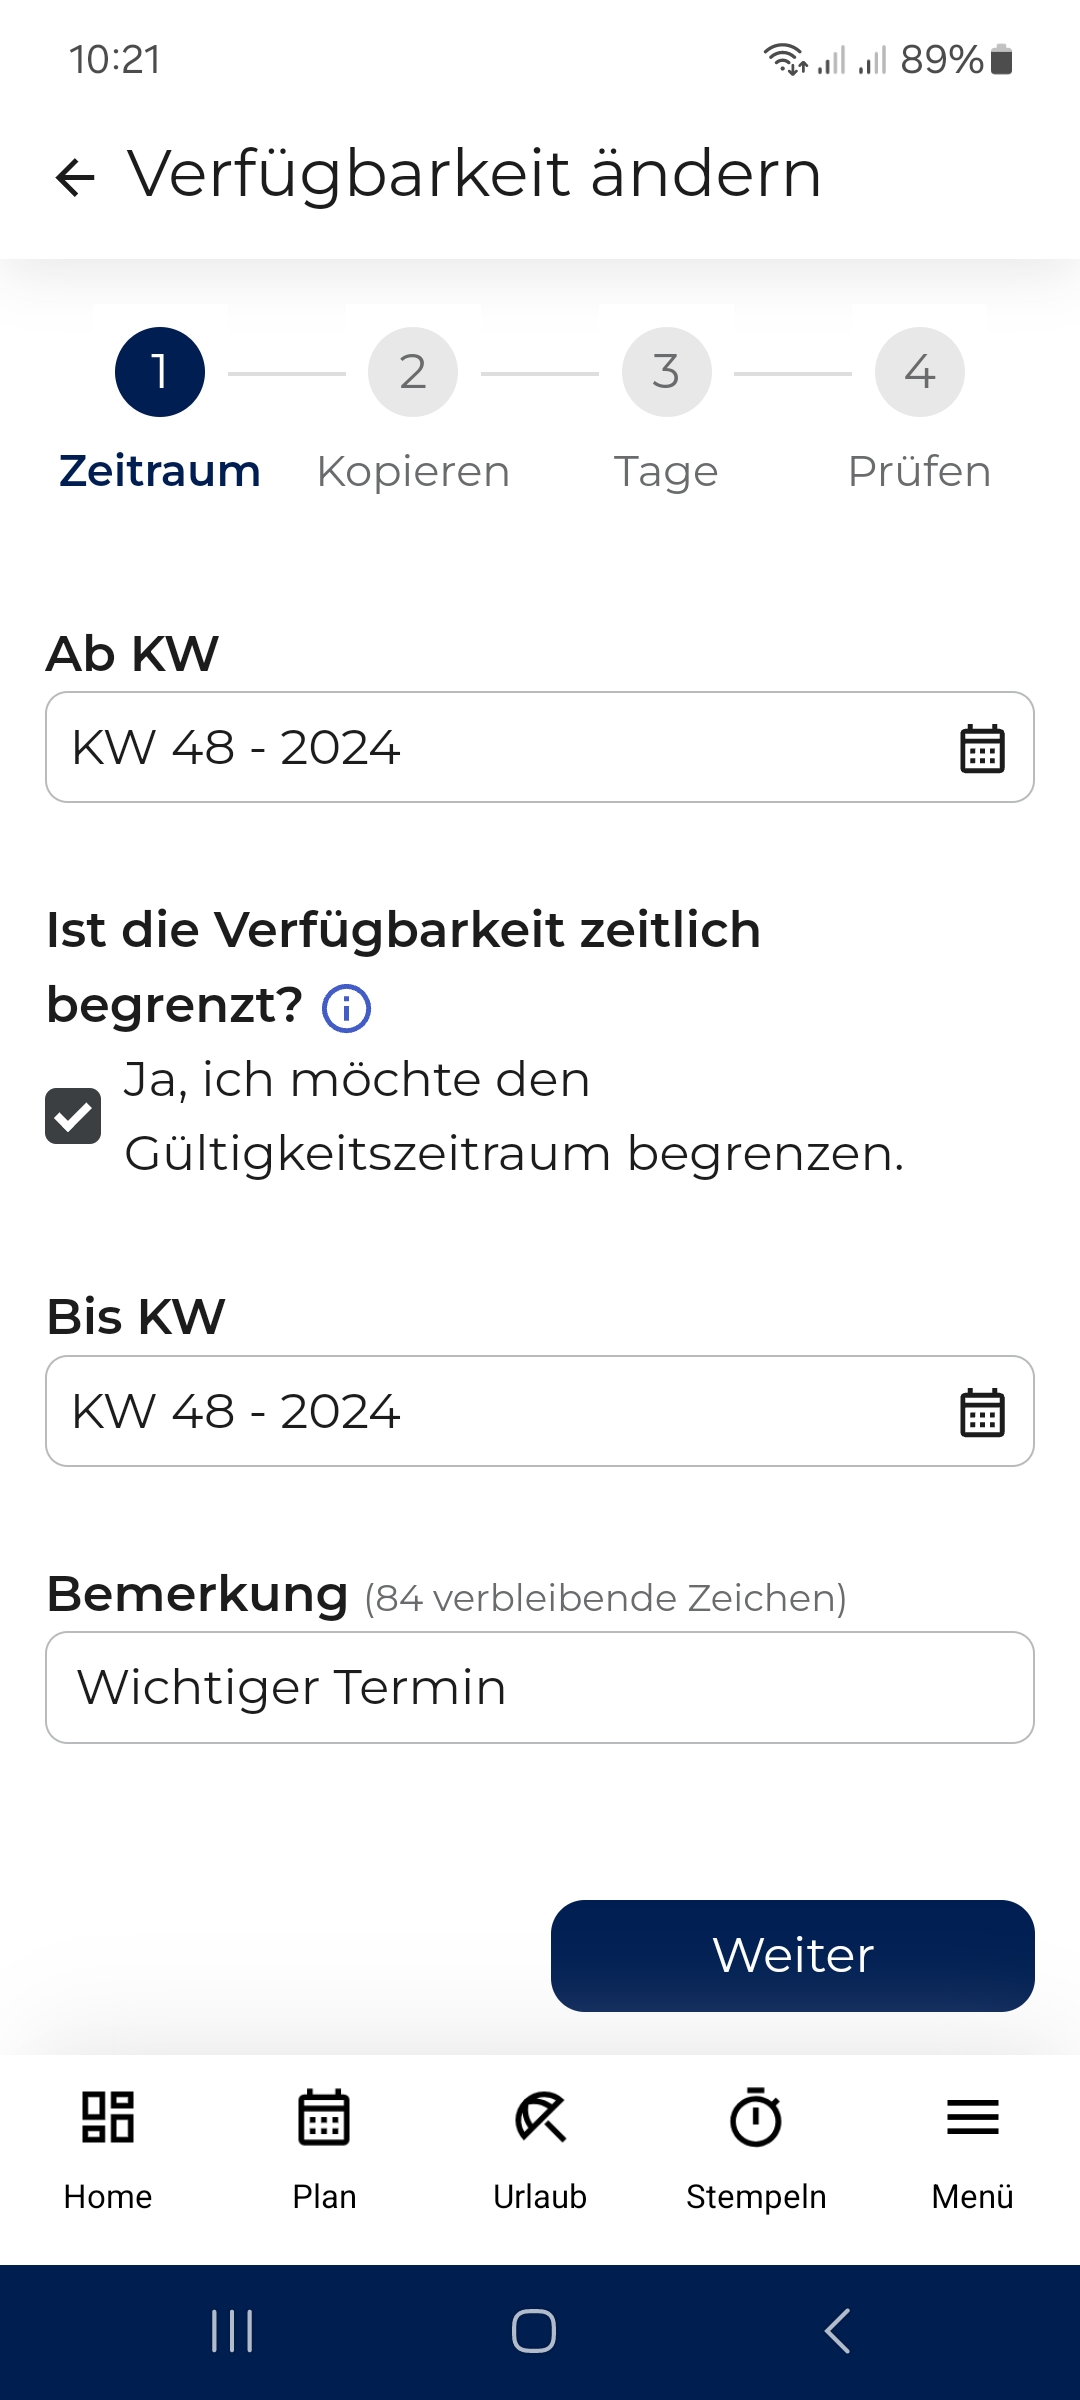Open the calendar icon in Ab KW field
Viewport: 1080px width, 2400px height.
[982, 748]
